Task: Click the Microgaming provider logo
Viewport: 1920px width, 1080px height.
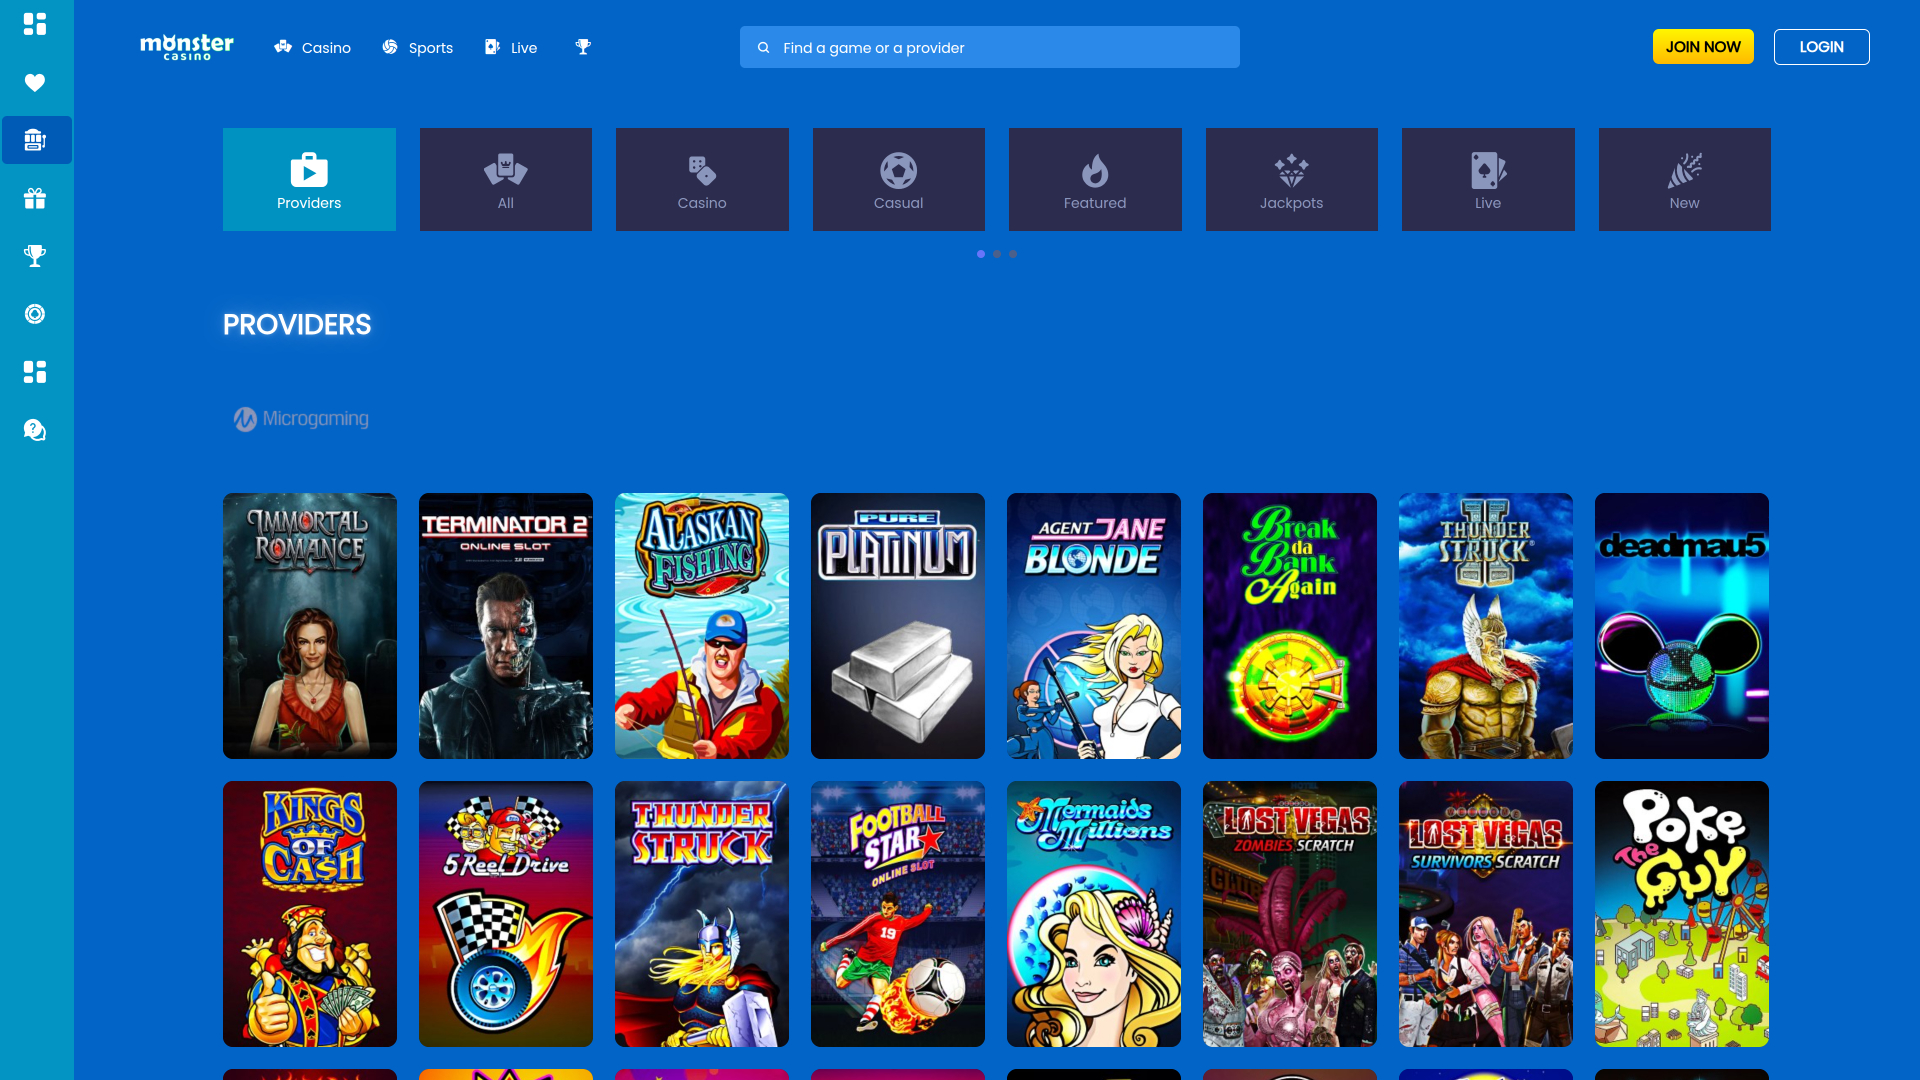Action: 301,419
